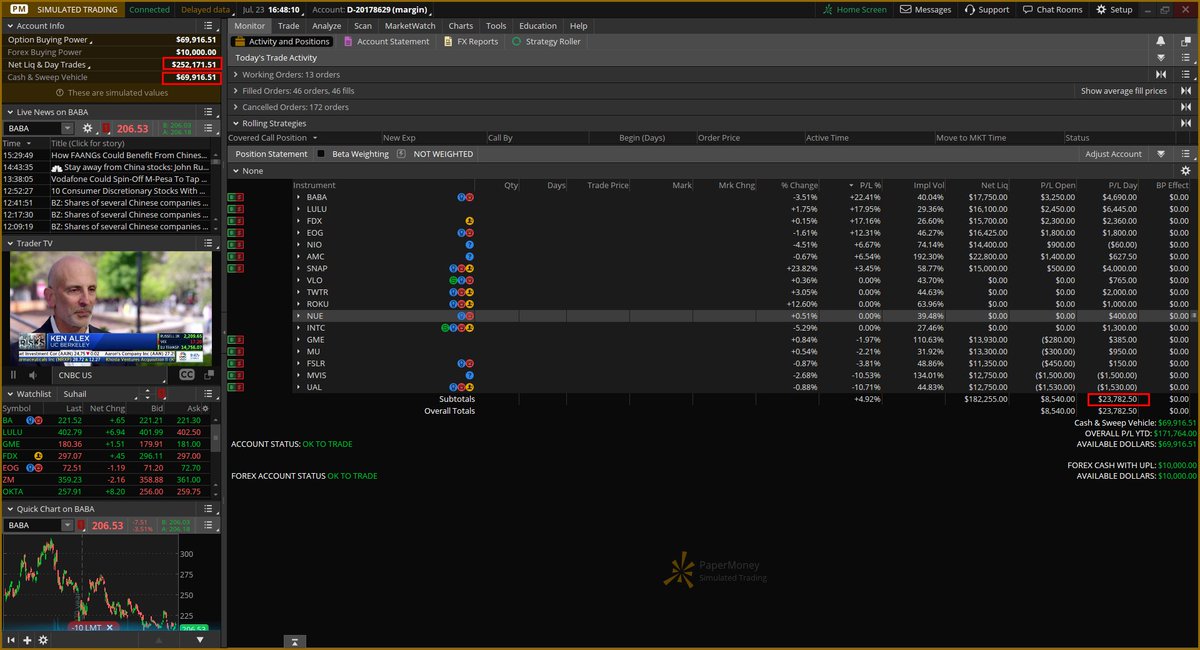Screen dimensions: 1200x650
Task: Open Quick Chart gadget menu
Action: (209, 509)
